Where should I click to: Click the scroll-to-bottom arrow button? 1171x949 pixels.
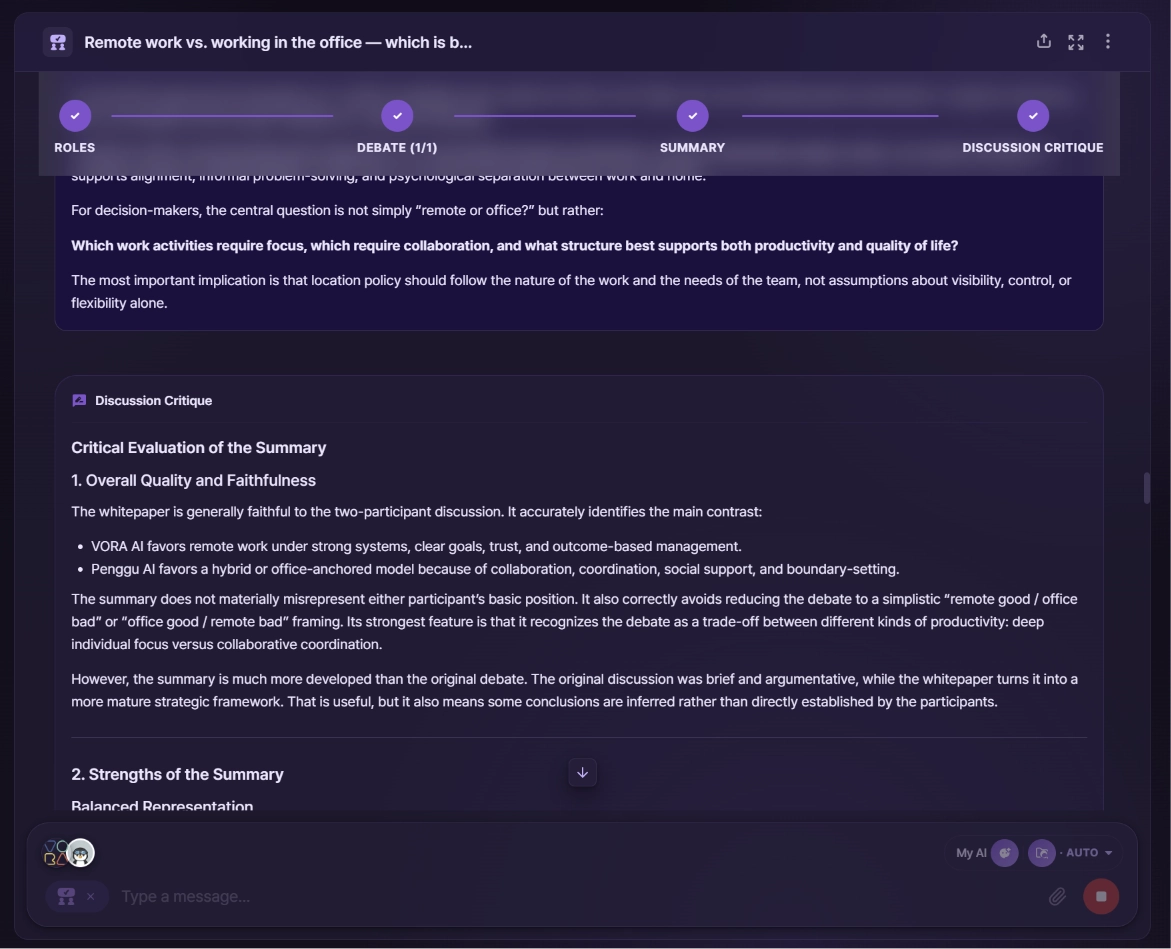583,773
